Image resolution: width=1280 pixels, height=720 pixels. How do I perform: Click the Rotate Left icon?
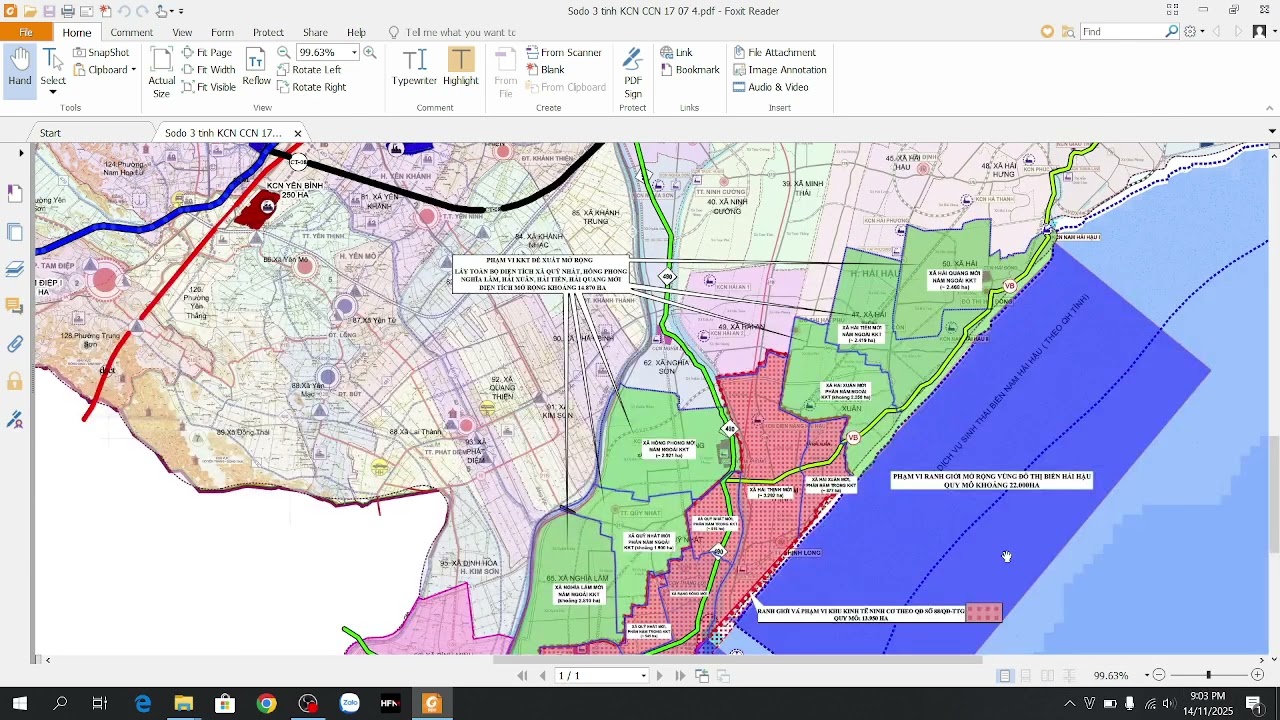(284, 70)
